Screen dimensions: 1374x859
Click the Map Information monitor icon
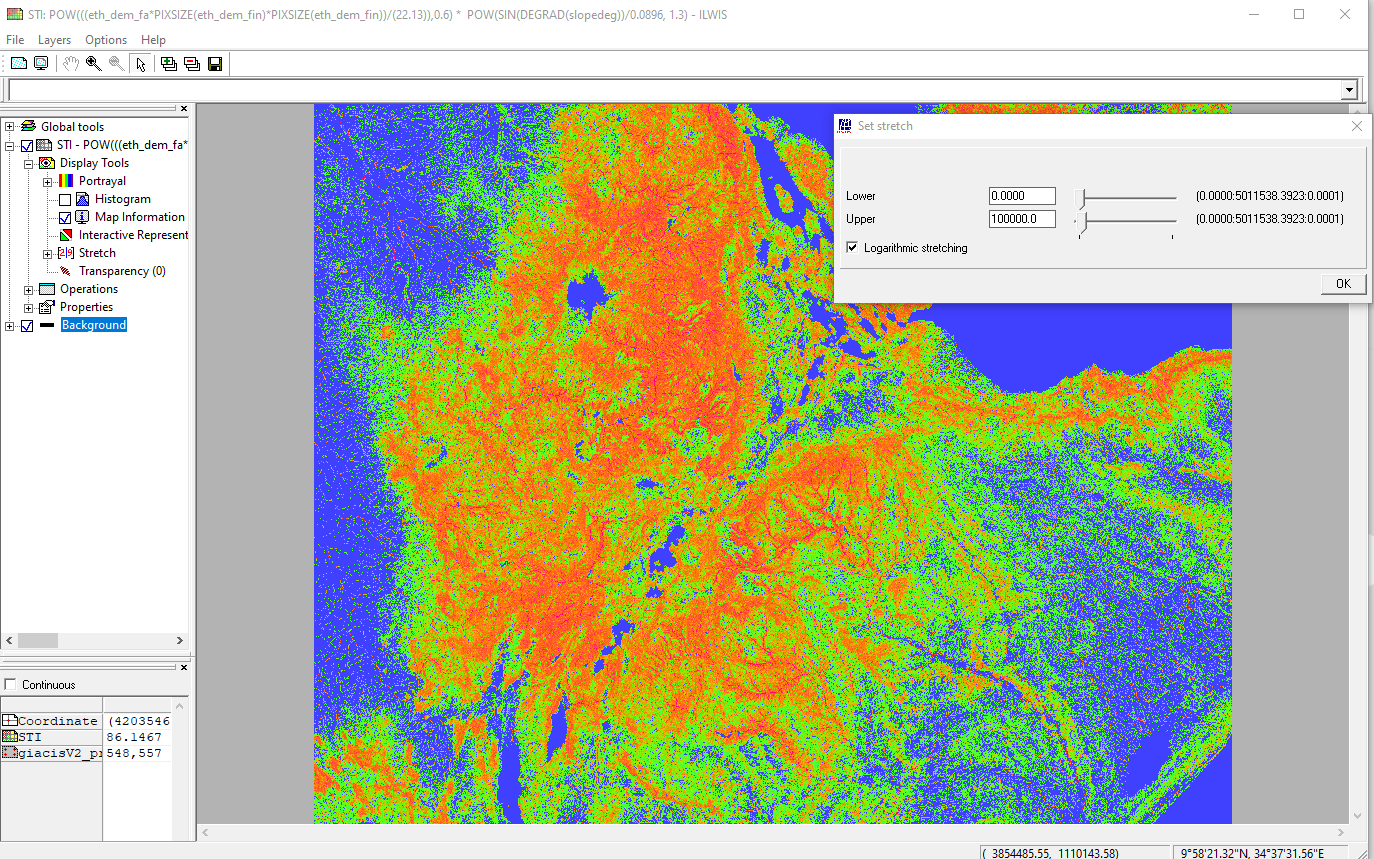click(x=82, y=217)
